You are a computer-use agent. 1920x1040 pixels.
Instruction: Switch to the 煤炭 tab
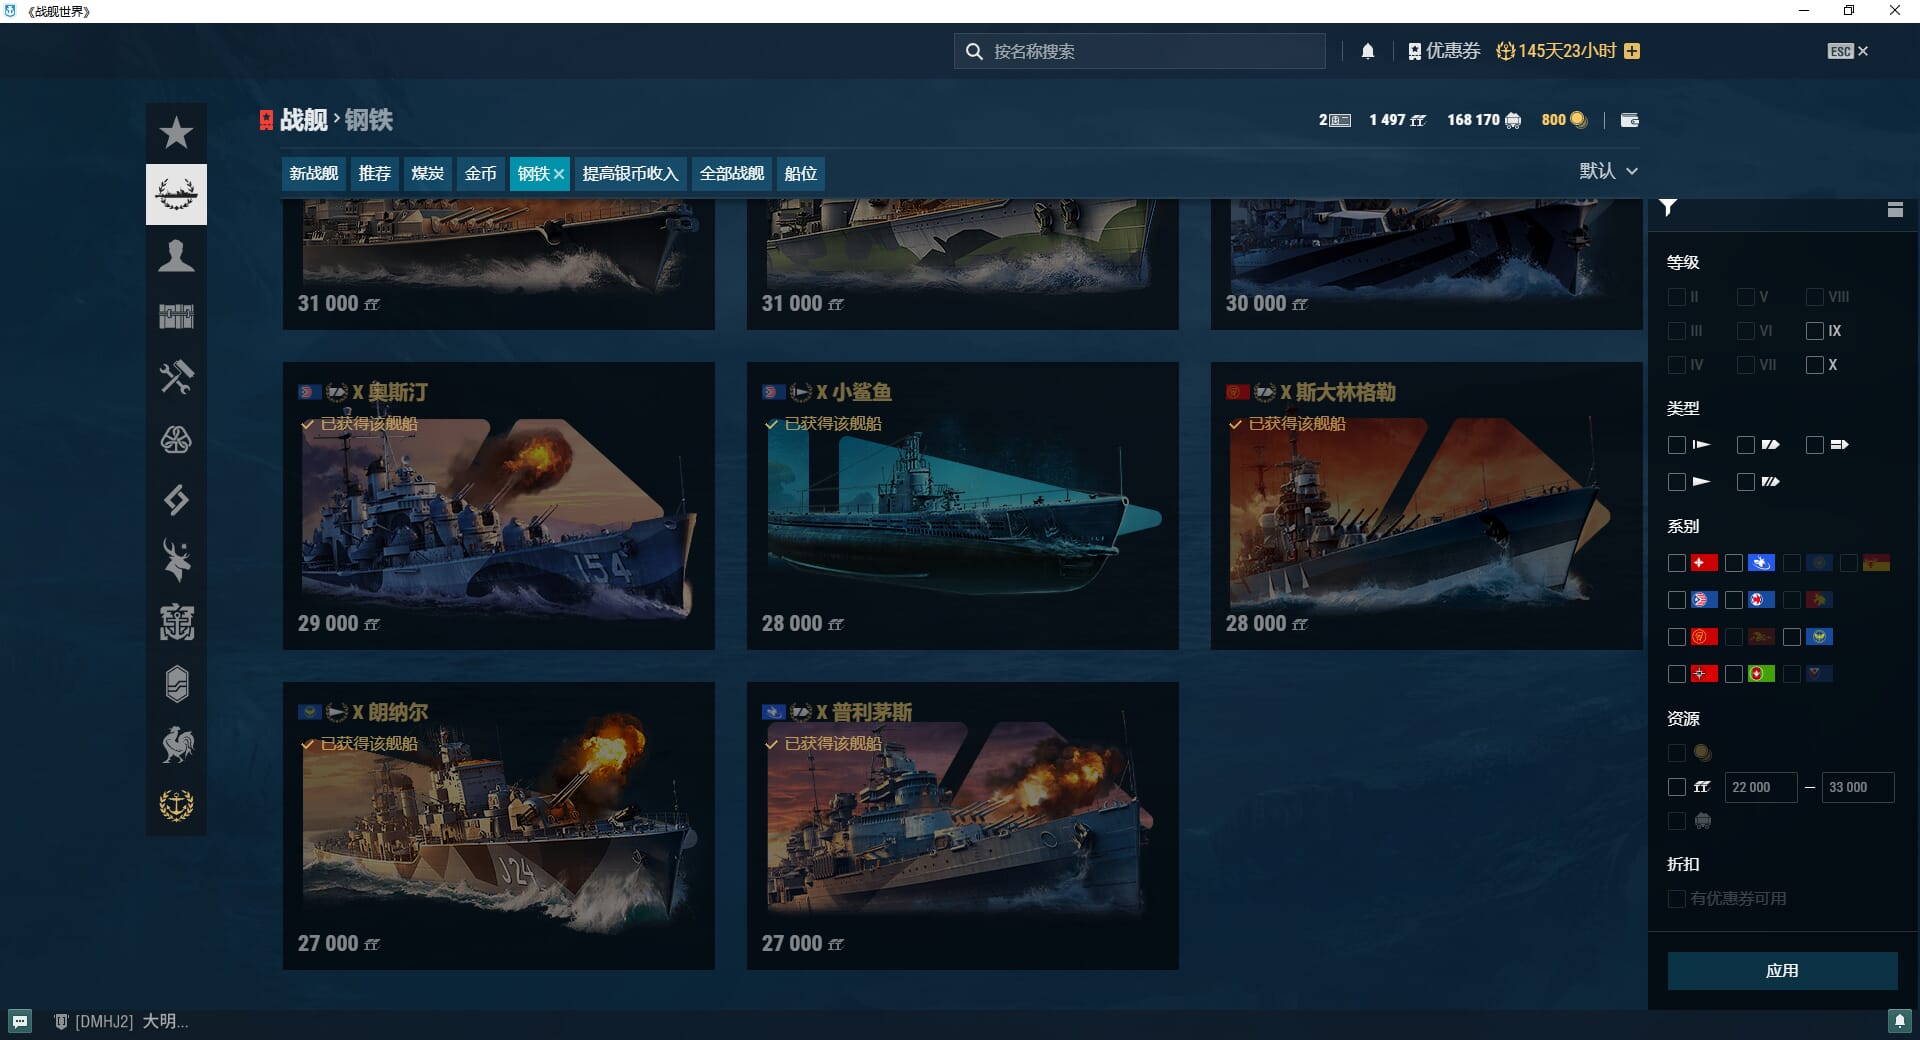pos(427,173)
